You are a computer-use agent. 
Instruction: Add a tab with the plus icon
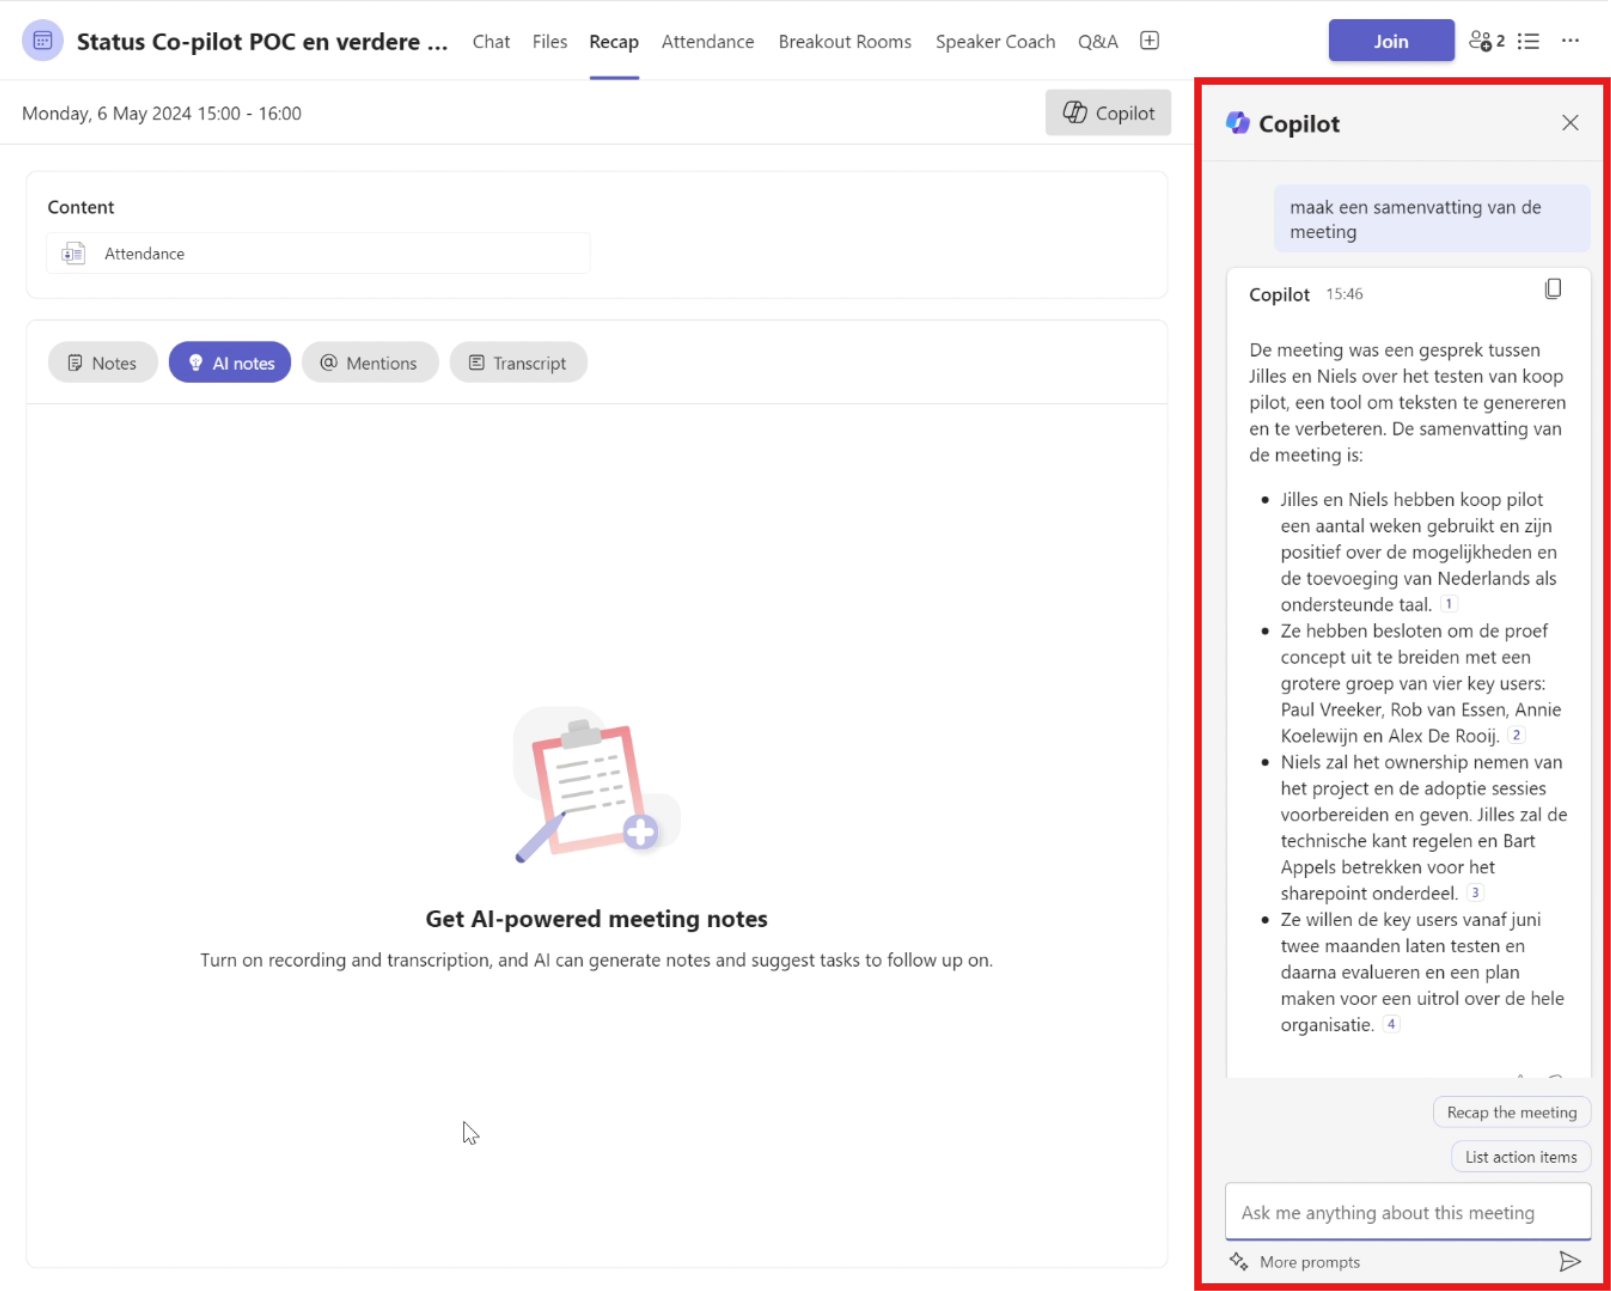1149,41
